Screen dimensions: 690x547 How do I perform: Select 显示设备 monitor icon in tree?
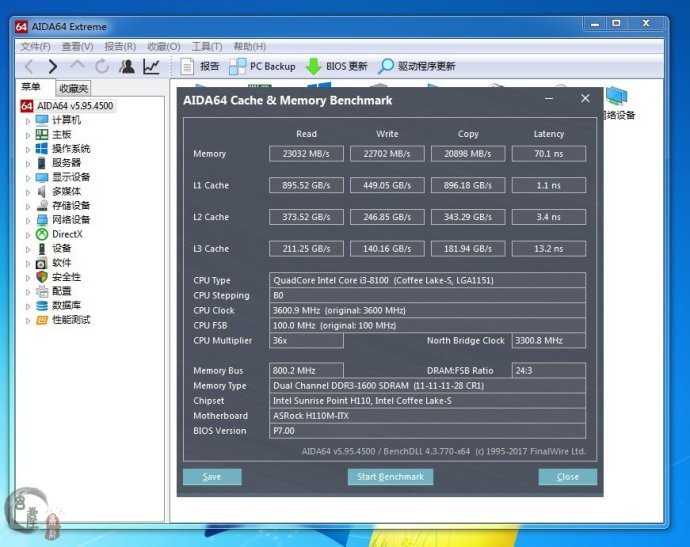pyautogui.click(x=42, y=177)
